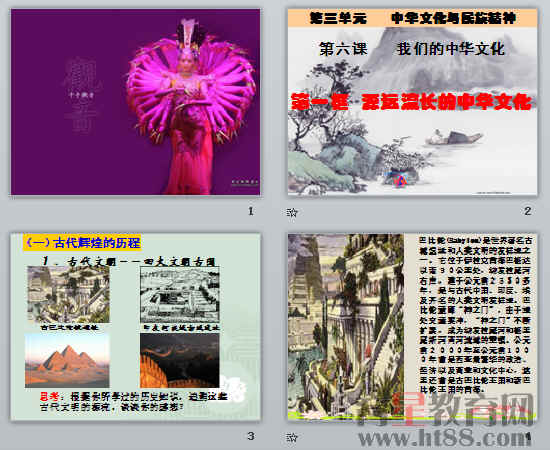This screenshot has width=550, height=450.
Task: Click the red 思考 prompt on slide 3
Action: pyautogui.click(x=50, y=397)
